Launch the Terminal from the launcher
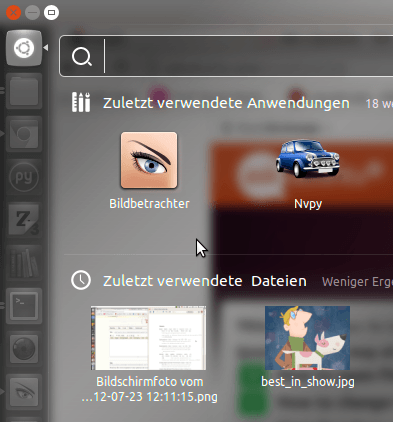The image size is (393, 422). 24,306
